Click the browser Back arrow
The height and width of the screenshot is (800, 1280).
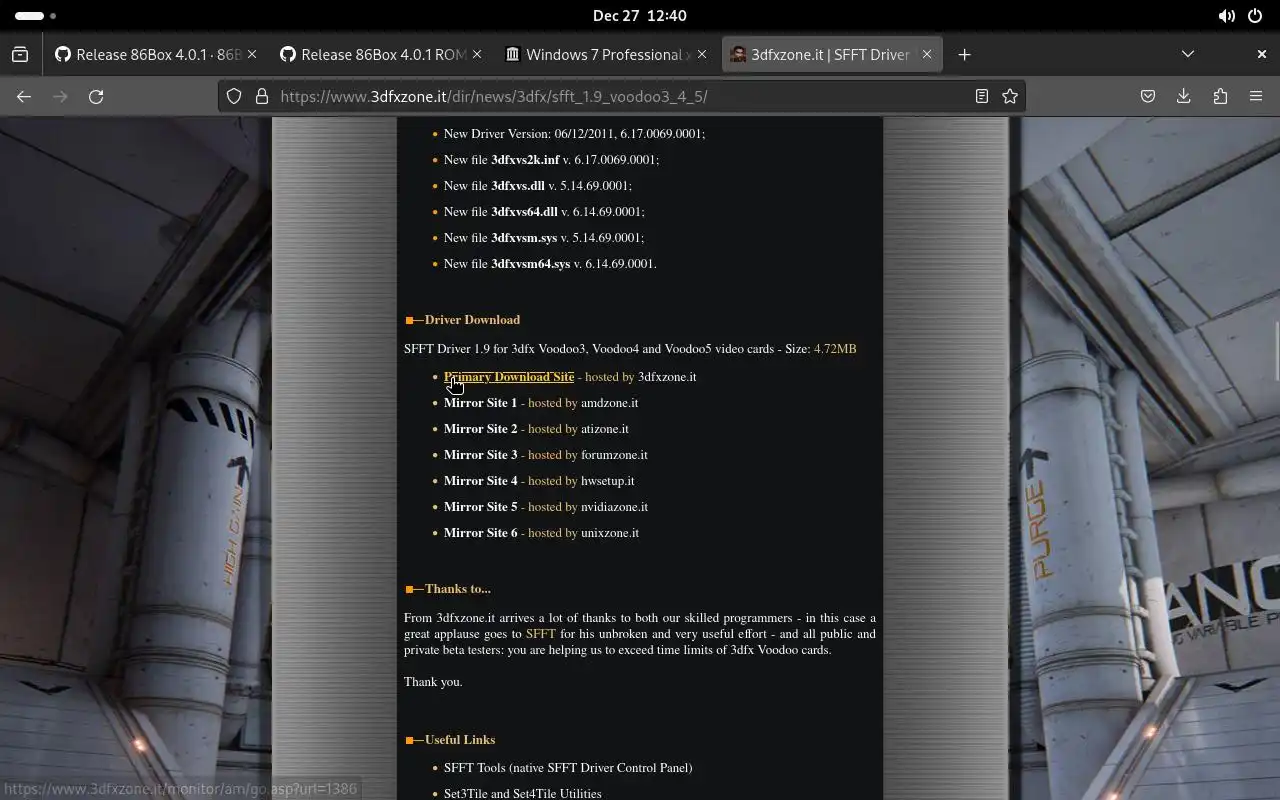tap(24, 96)
